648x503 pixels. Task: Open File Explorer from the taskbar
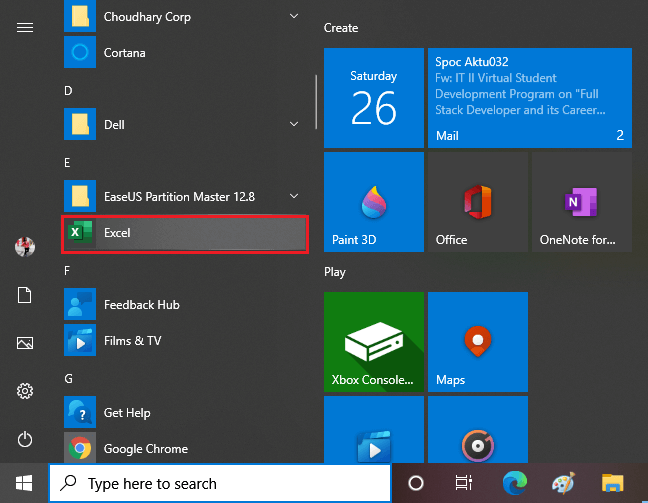point(612,483)
